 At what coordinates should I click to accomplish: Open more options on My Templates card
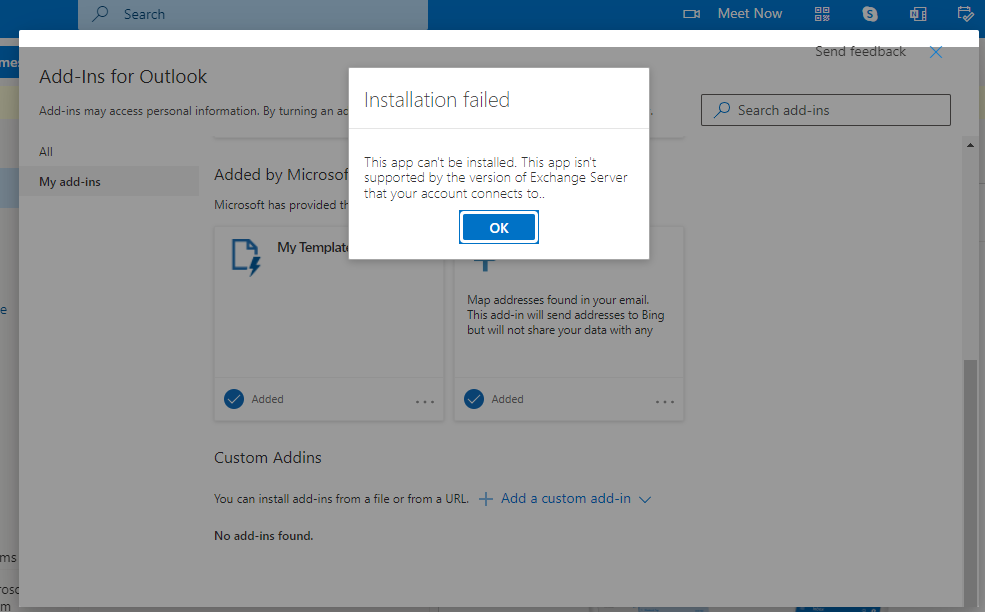pos(425,400)
